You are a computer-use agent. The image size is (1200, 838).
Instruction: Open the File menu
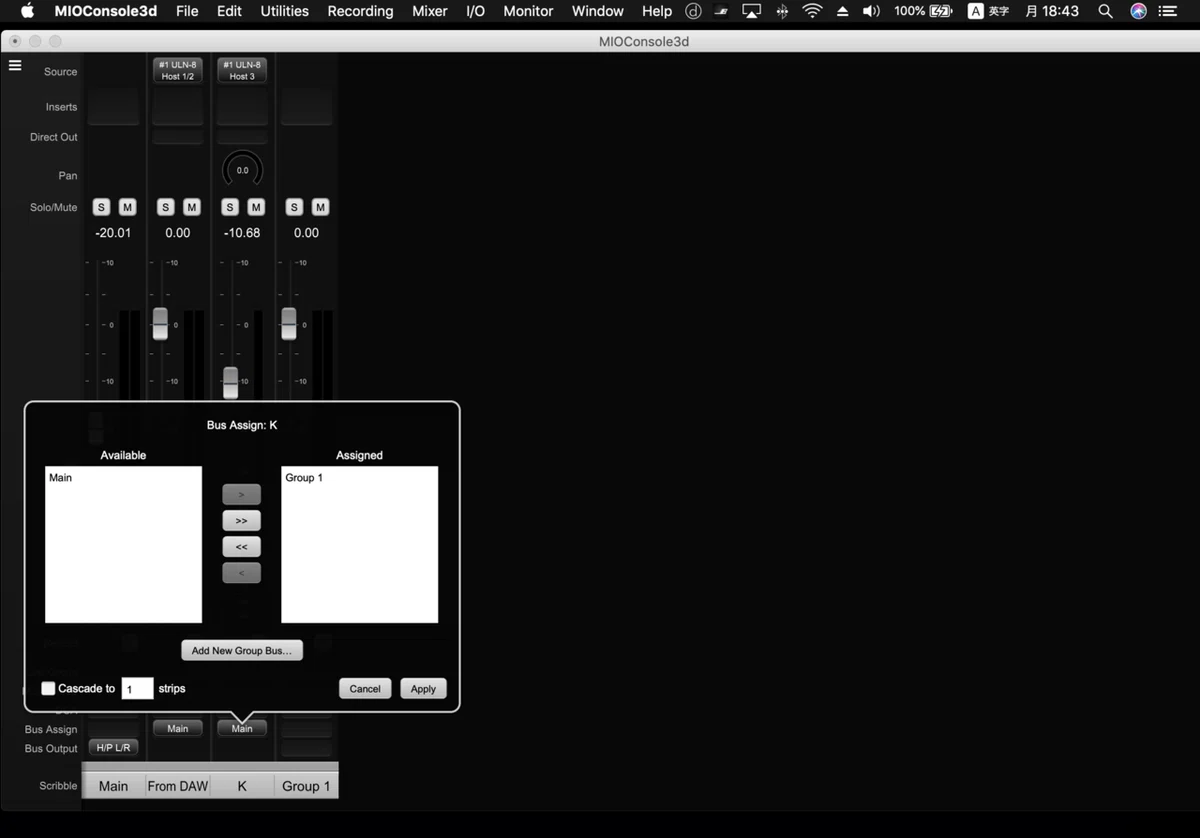coord(187,11)
